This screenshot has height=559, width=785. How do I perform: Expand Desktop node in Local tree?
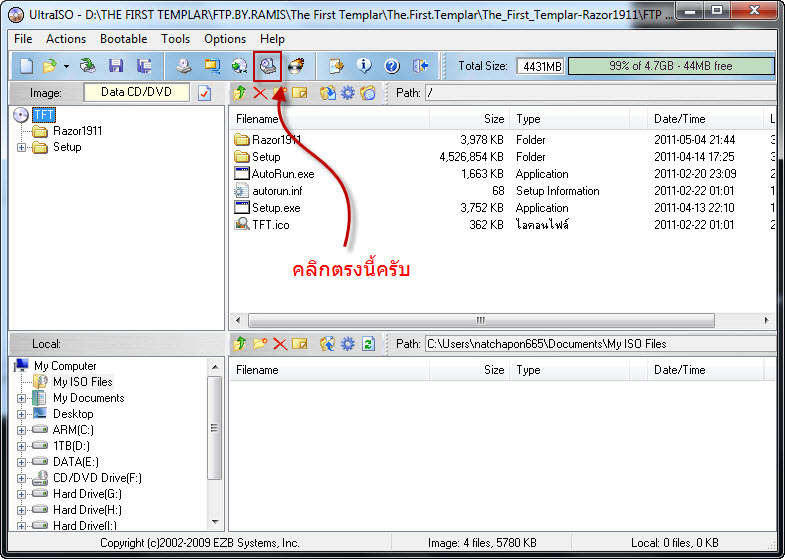(x=21, y=414)
